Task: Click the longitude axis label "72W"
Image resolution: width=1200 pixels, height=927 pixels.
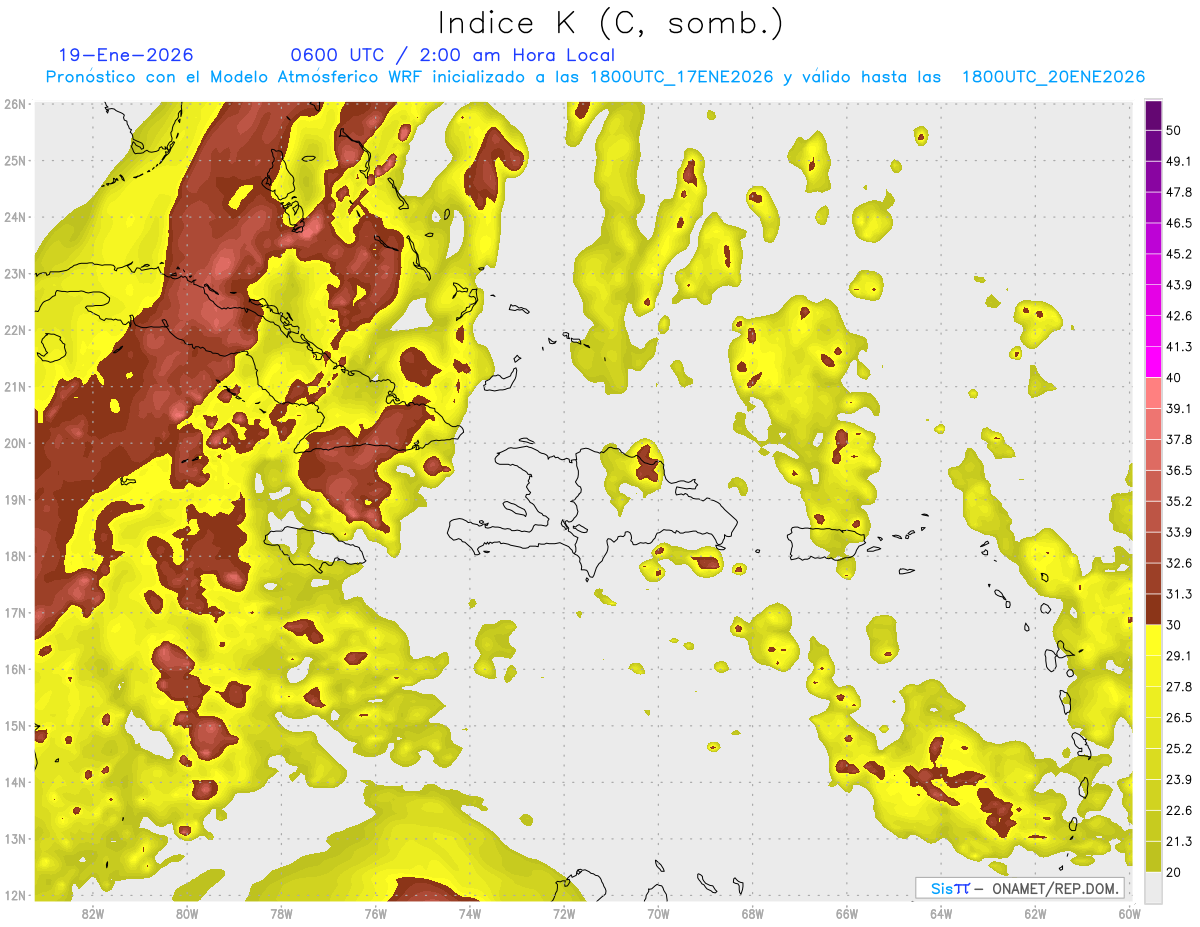Action: [564, 913]
